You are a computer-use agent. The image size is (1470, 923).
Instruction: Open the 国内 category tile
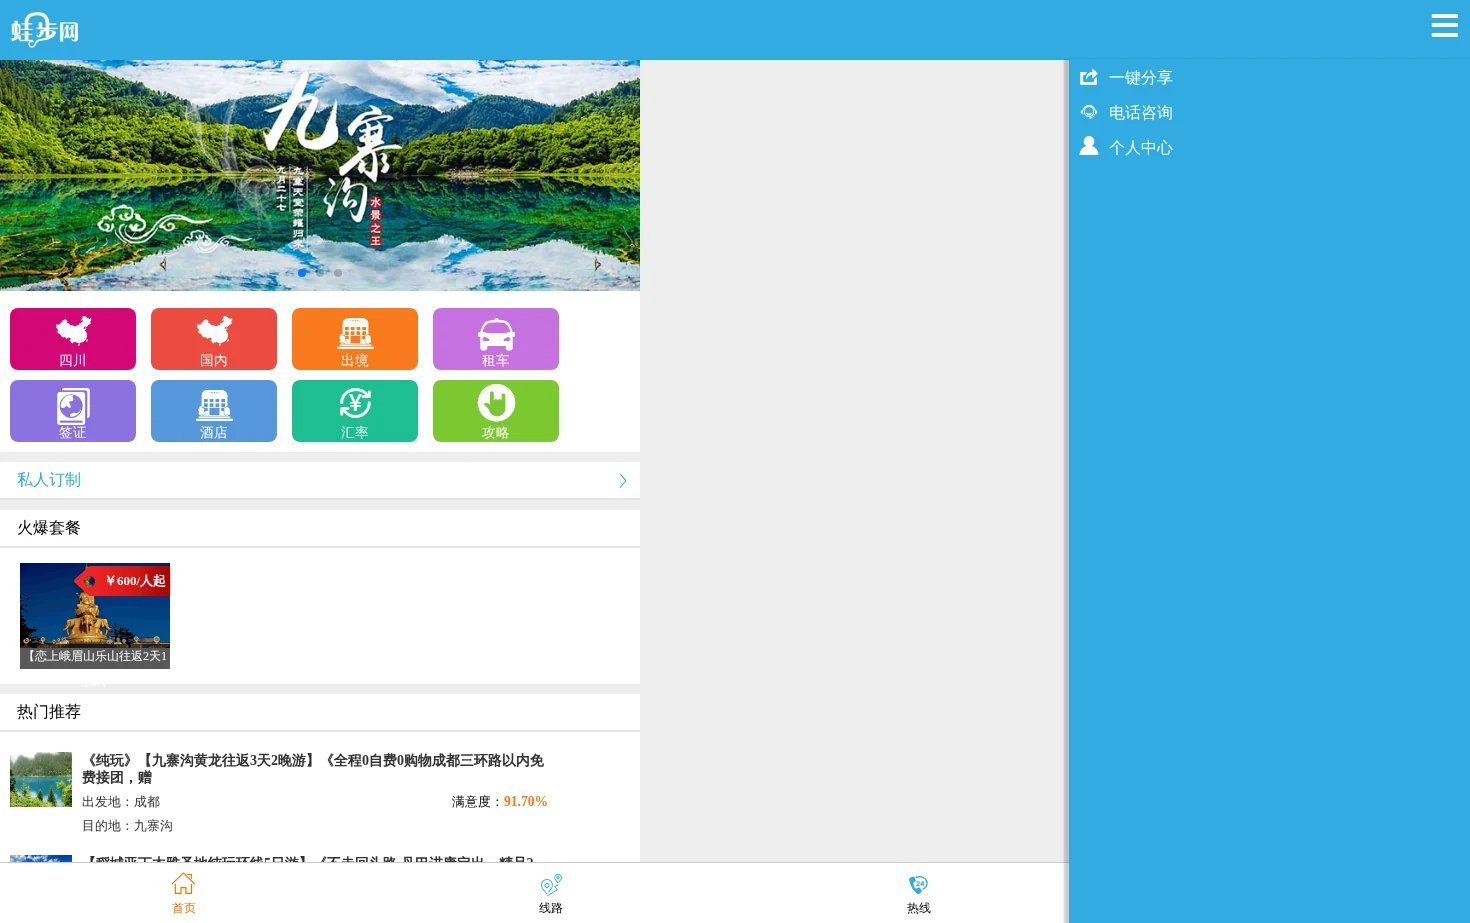point(214,339)
